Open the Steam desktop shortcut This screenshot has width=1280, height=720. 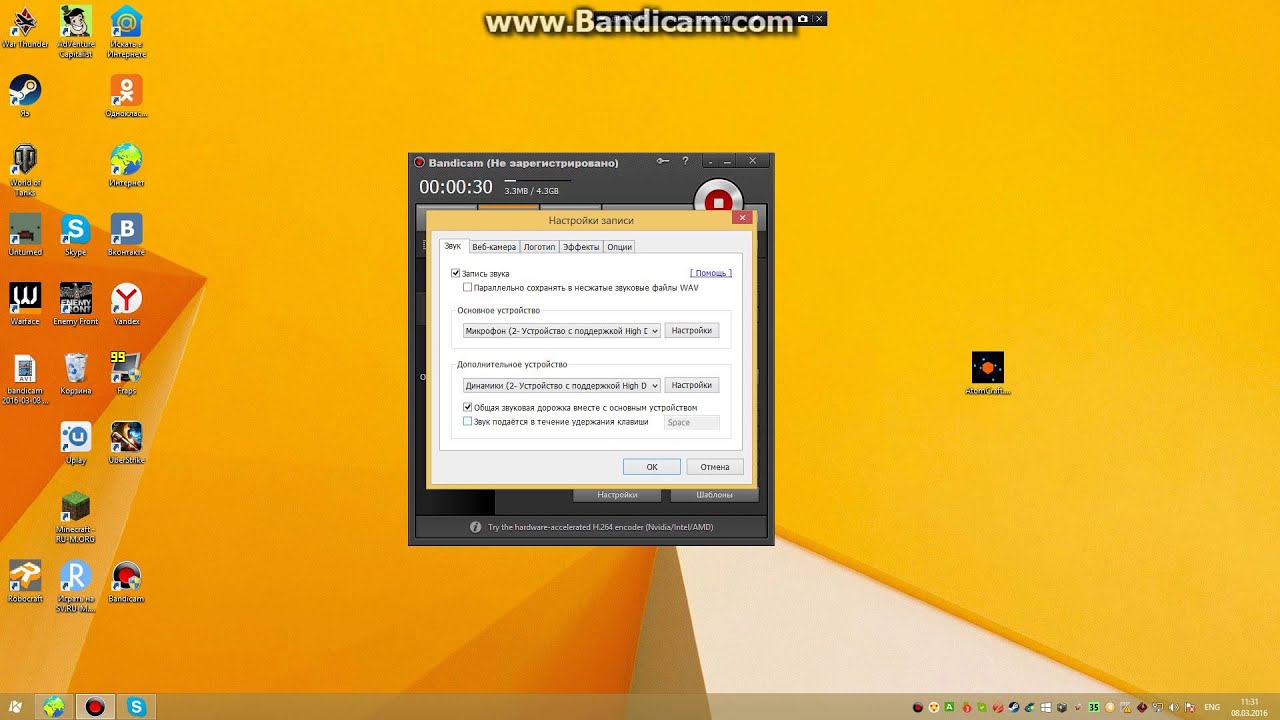(x=25, y=96)
